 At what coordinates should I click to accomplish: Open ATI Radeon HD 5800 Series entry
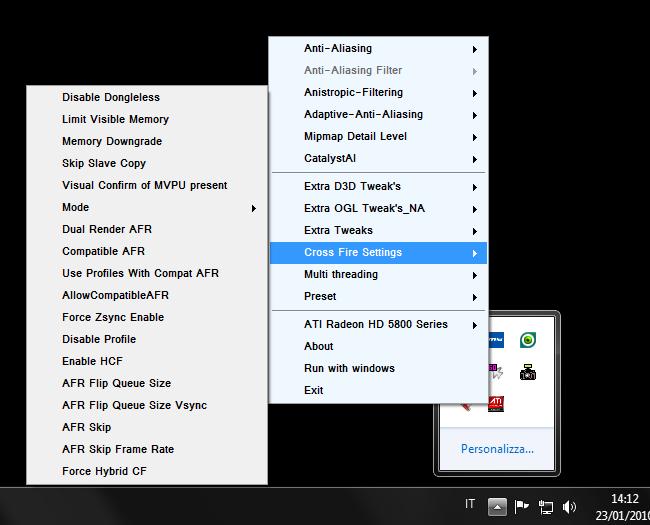point(378,324)
